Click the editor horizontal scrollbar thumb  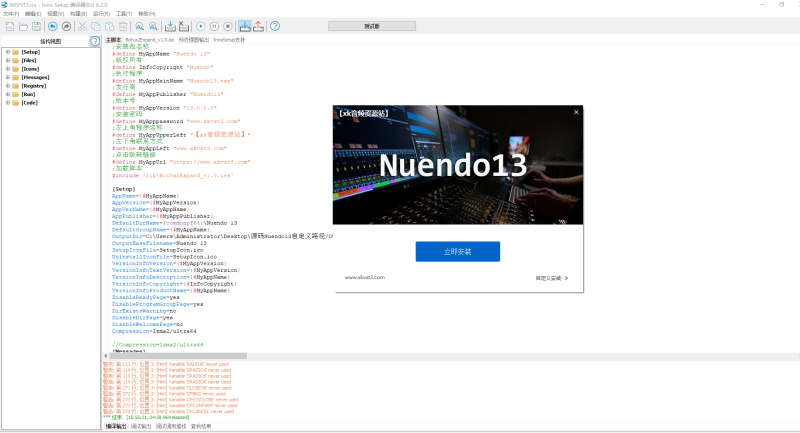(x=178, y=356)
